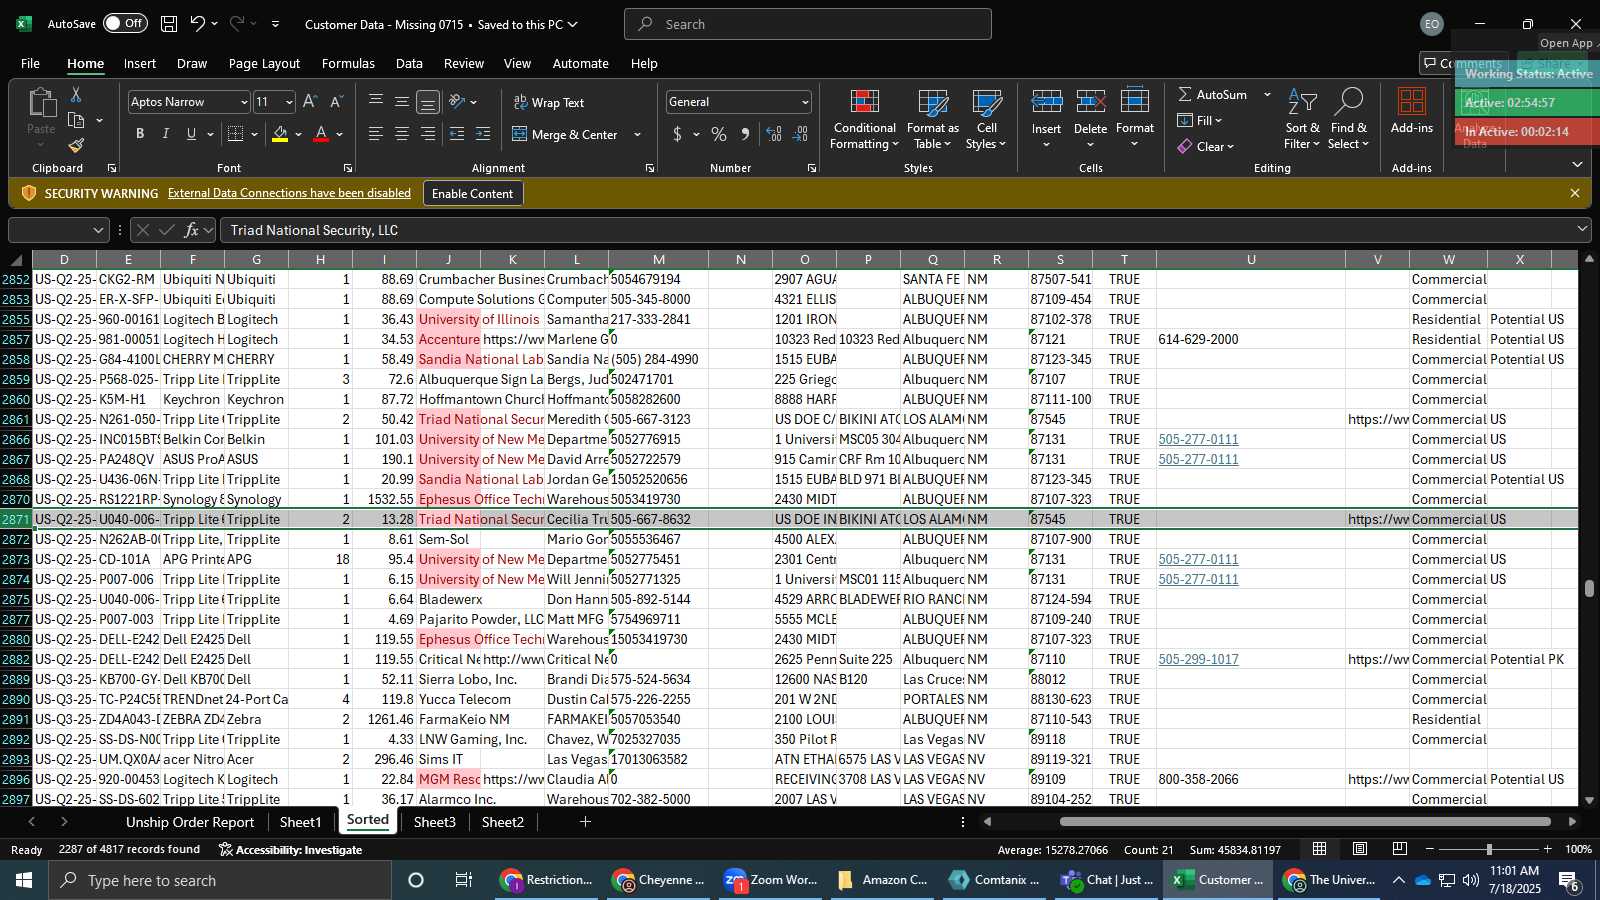
Task: Open the Page Layout ribbon tab
Action: (x=264, y=63)
